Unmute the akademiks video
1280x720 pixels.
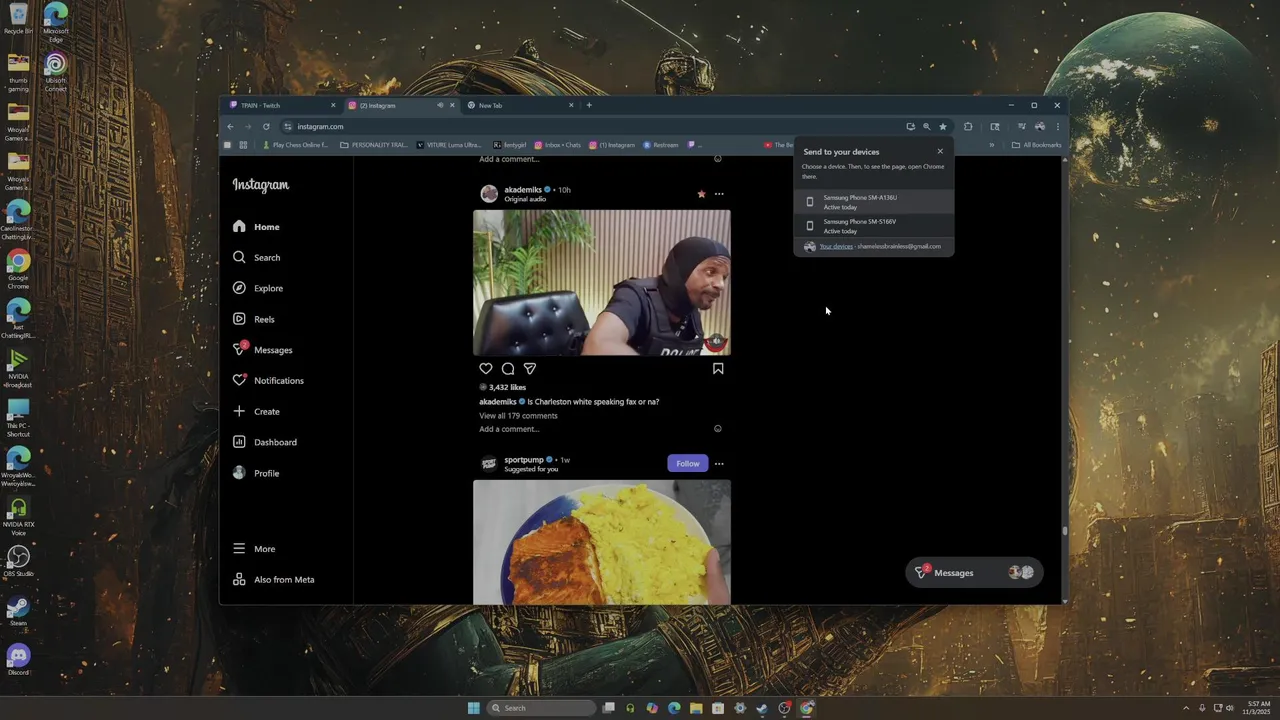click(716, 342)
